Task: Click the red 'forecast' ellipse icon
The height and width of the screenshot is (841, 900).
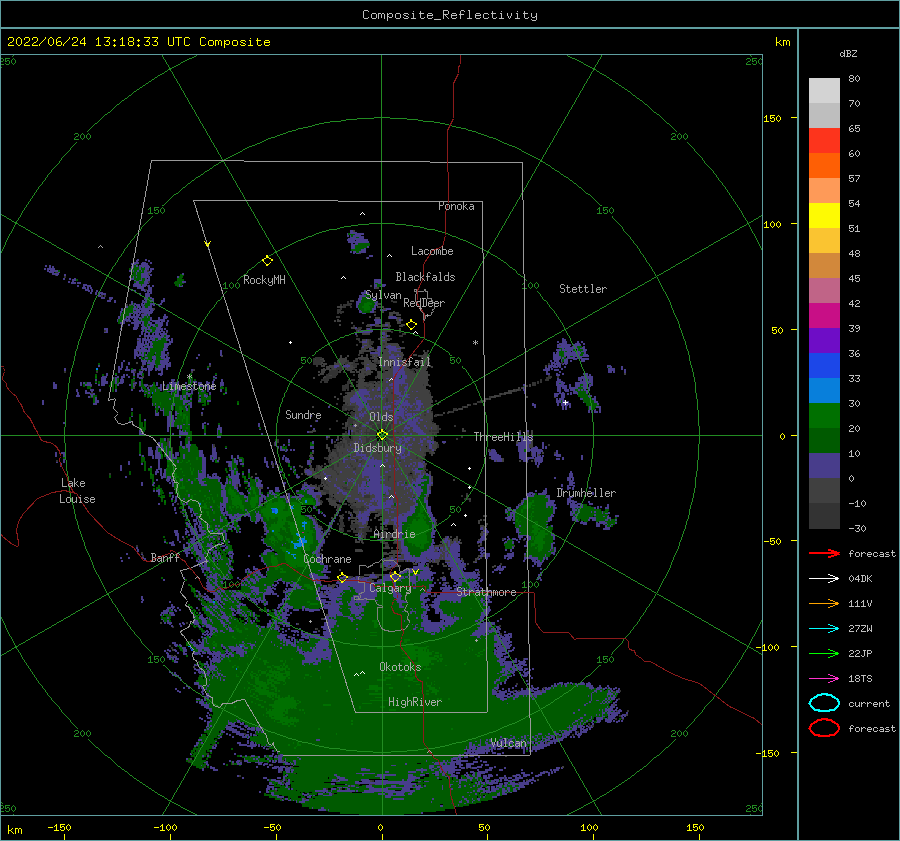Action: 824,728
